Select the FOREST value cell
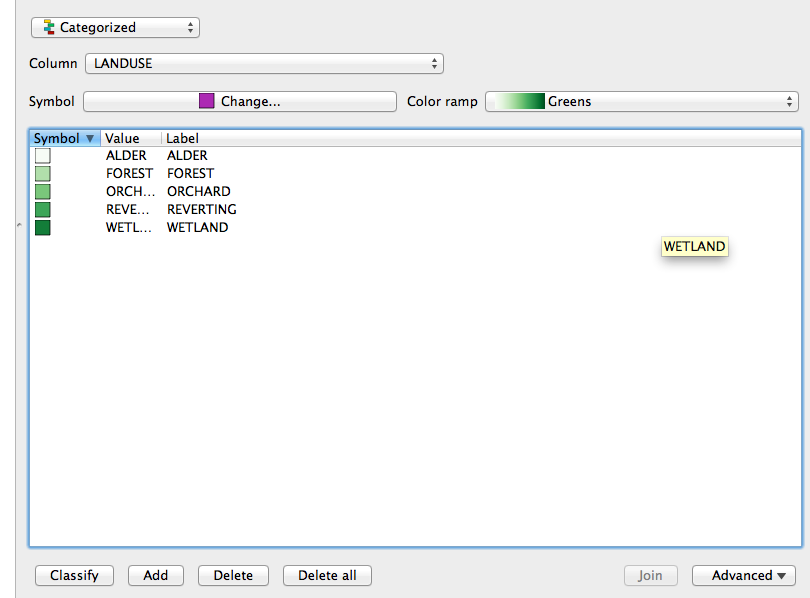810x598 pixels. [x=129, y=174]
